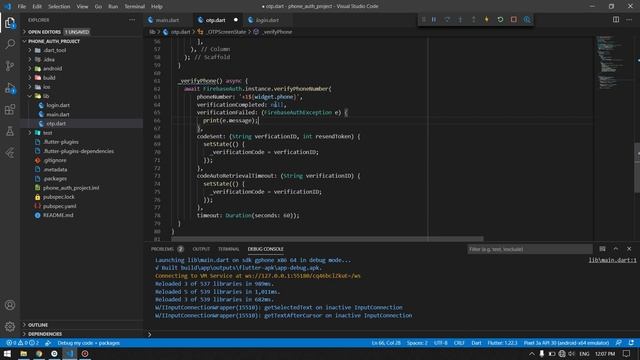
Task: Open the Run menu
Action: (x=113, y=7)
